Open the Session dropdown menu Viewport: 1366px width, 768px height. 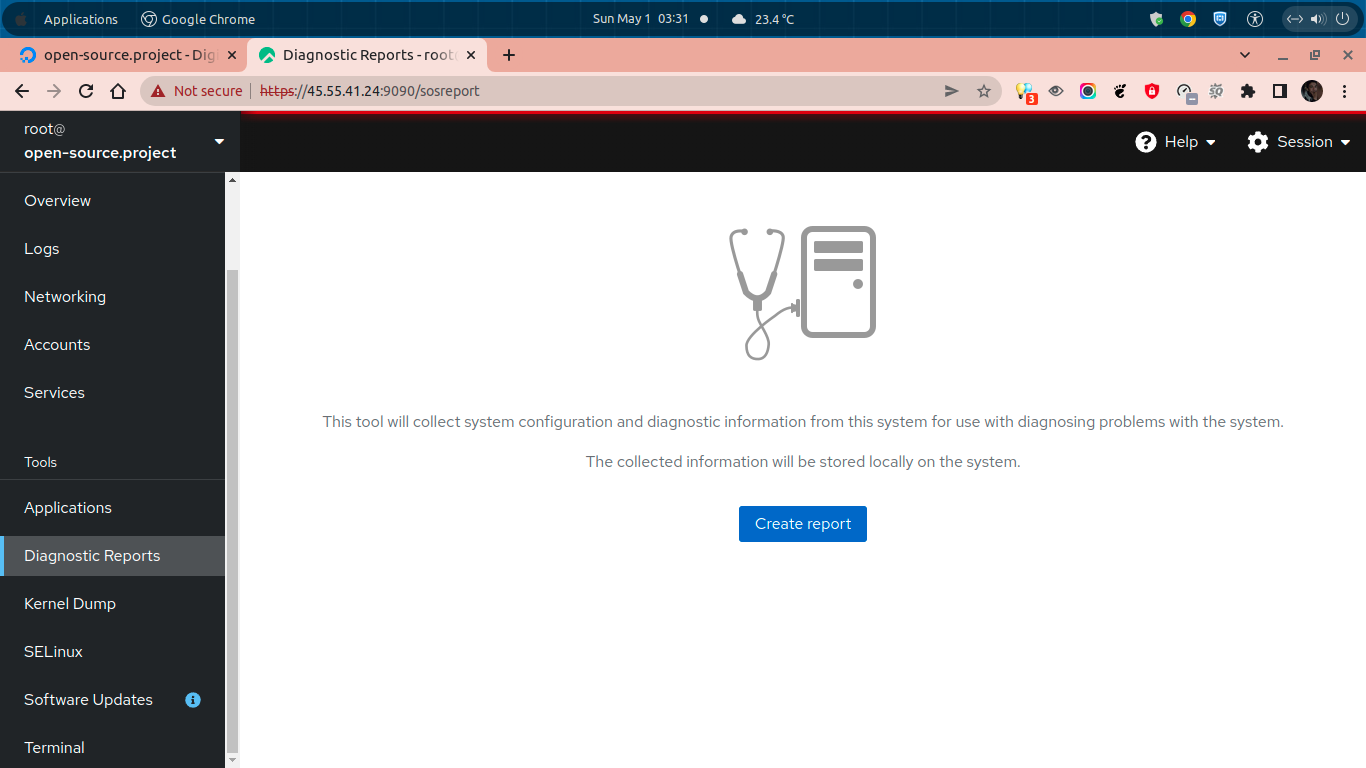point(1299,142)
